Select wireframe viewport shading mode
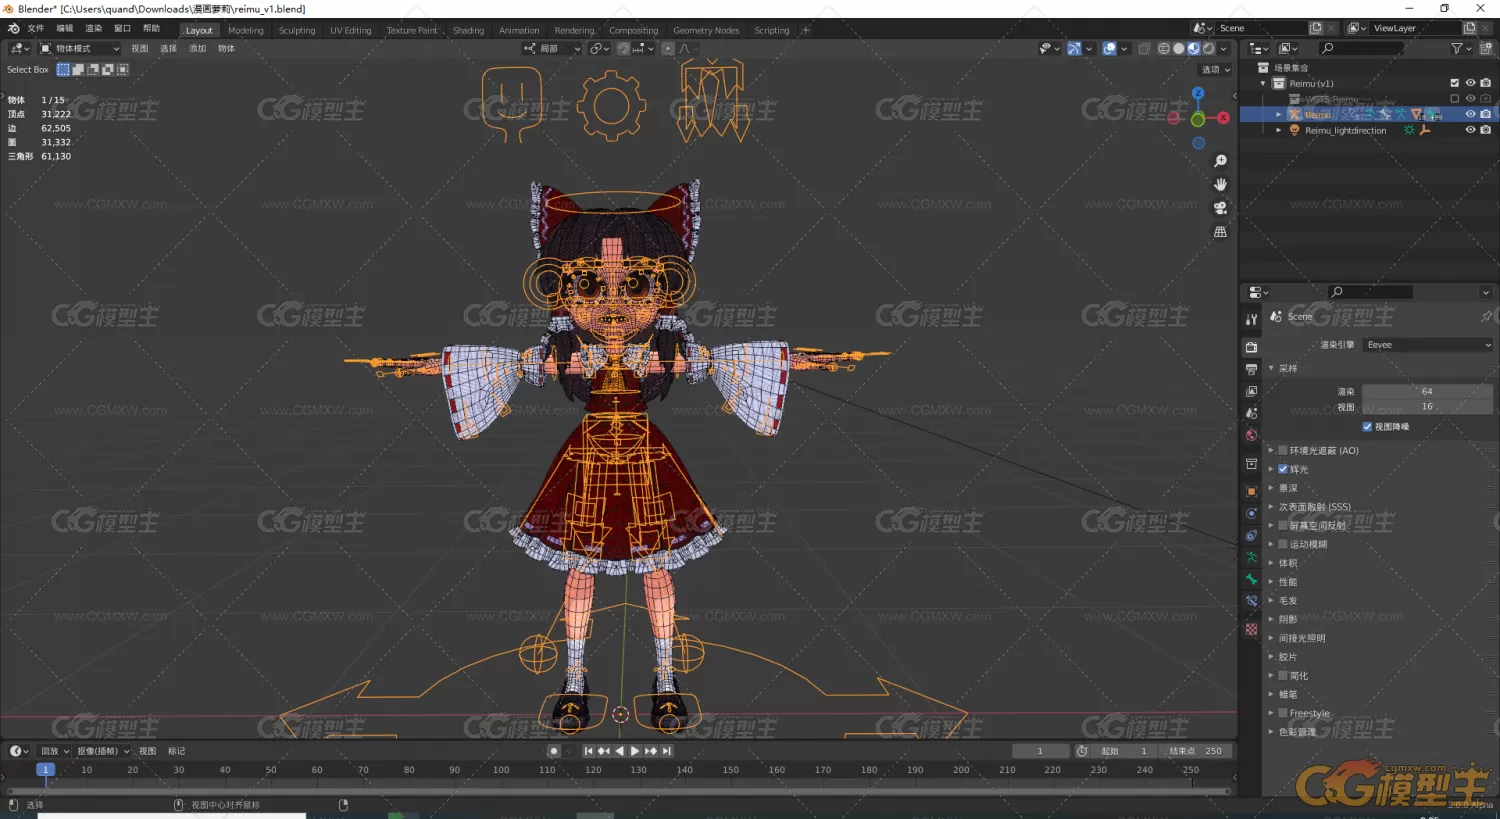The width and height of the screenshot is (1500, 819). (x=1164, y=48)
